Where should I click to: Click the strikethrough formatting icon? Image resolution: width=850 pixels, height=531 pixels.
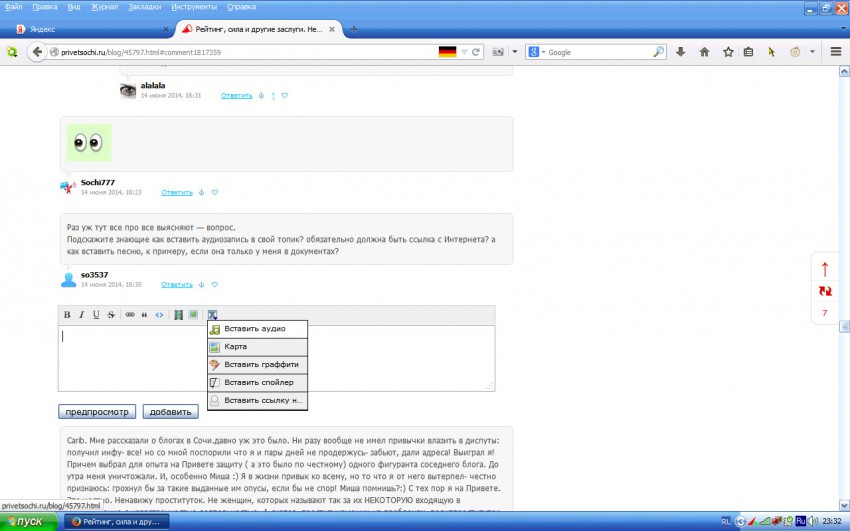(110, 315)
